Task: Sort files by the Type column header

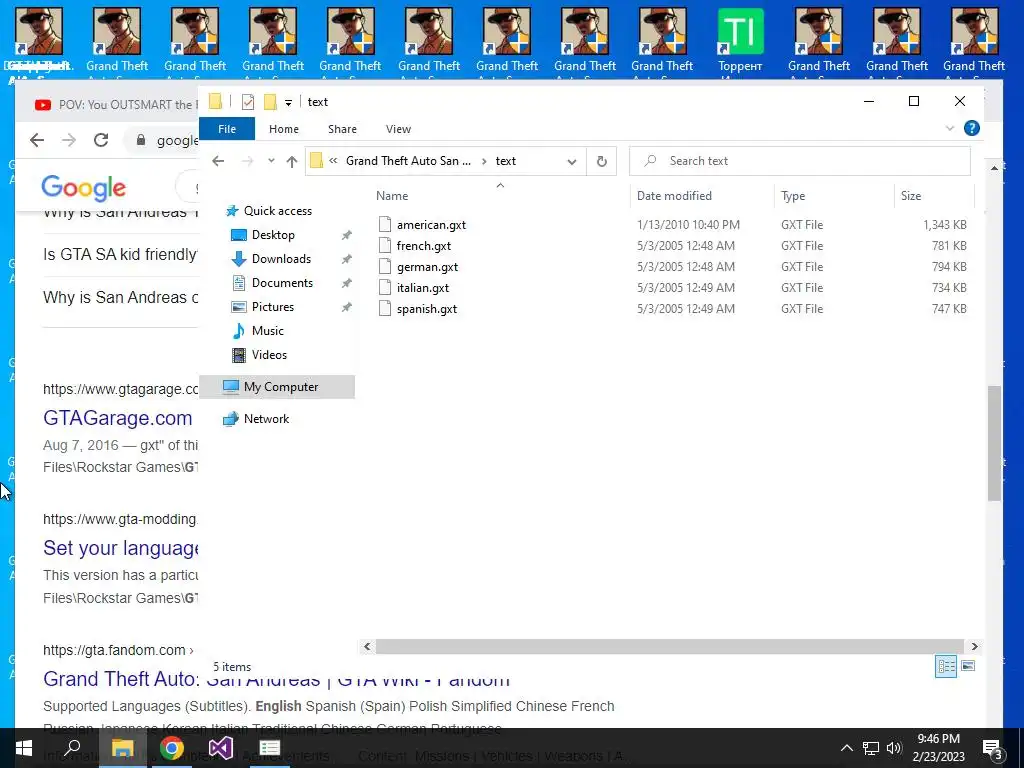Action: click(x=793, y=195)
